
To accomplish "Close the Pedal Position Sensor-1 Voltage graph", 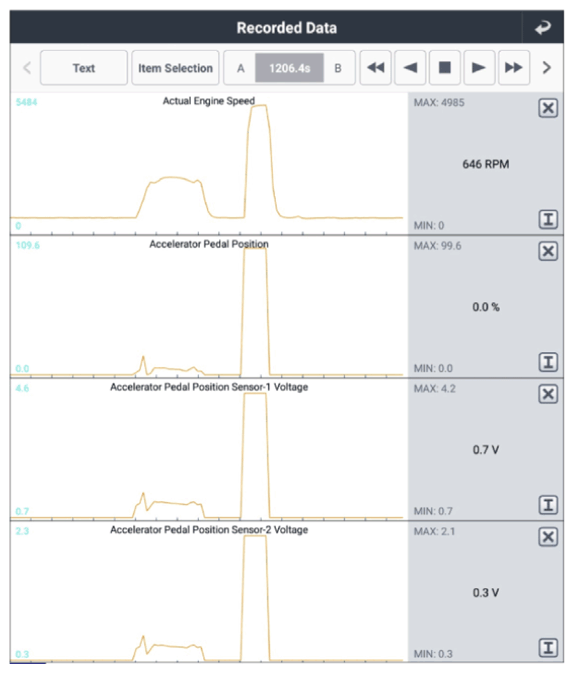I will [x=548, y=394].
